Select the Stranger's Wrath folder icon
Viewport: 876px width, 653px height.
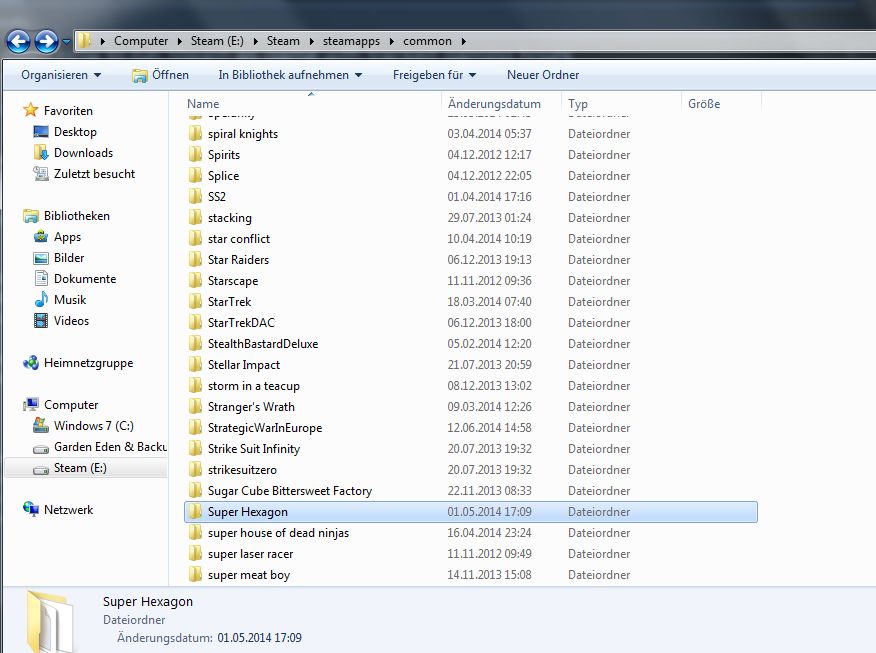(x=195, y=407)
